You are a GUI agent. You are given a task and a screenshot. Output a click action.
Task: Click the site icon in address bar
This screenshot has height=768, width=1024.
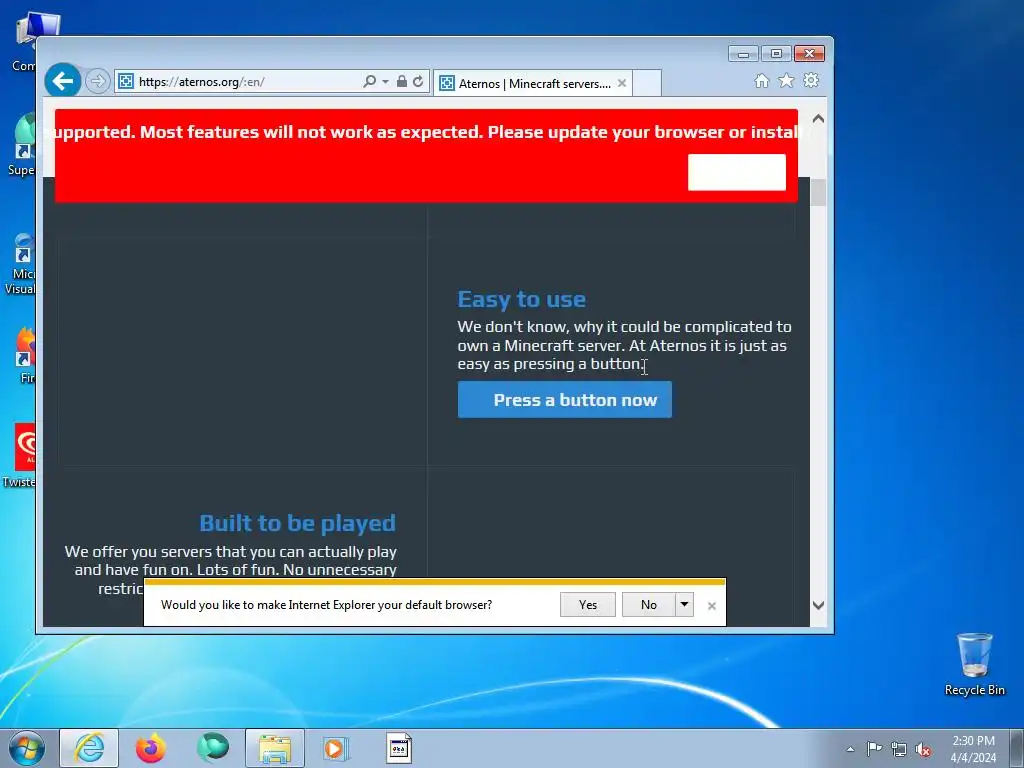126,82
